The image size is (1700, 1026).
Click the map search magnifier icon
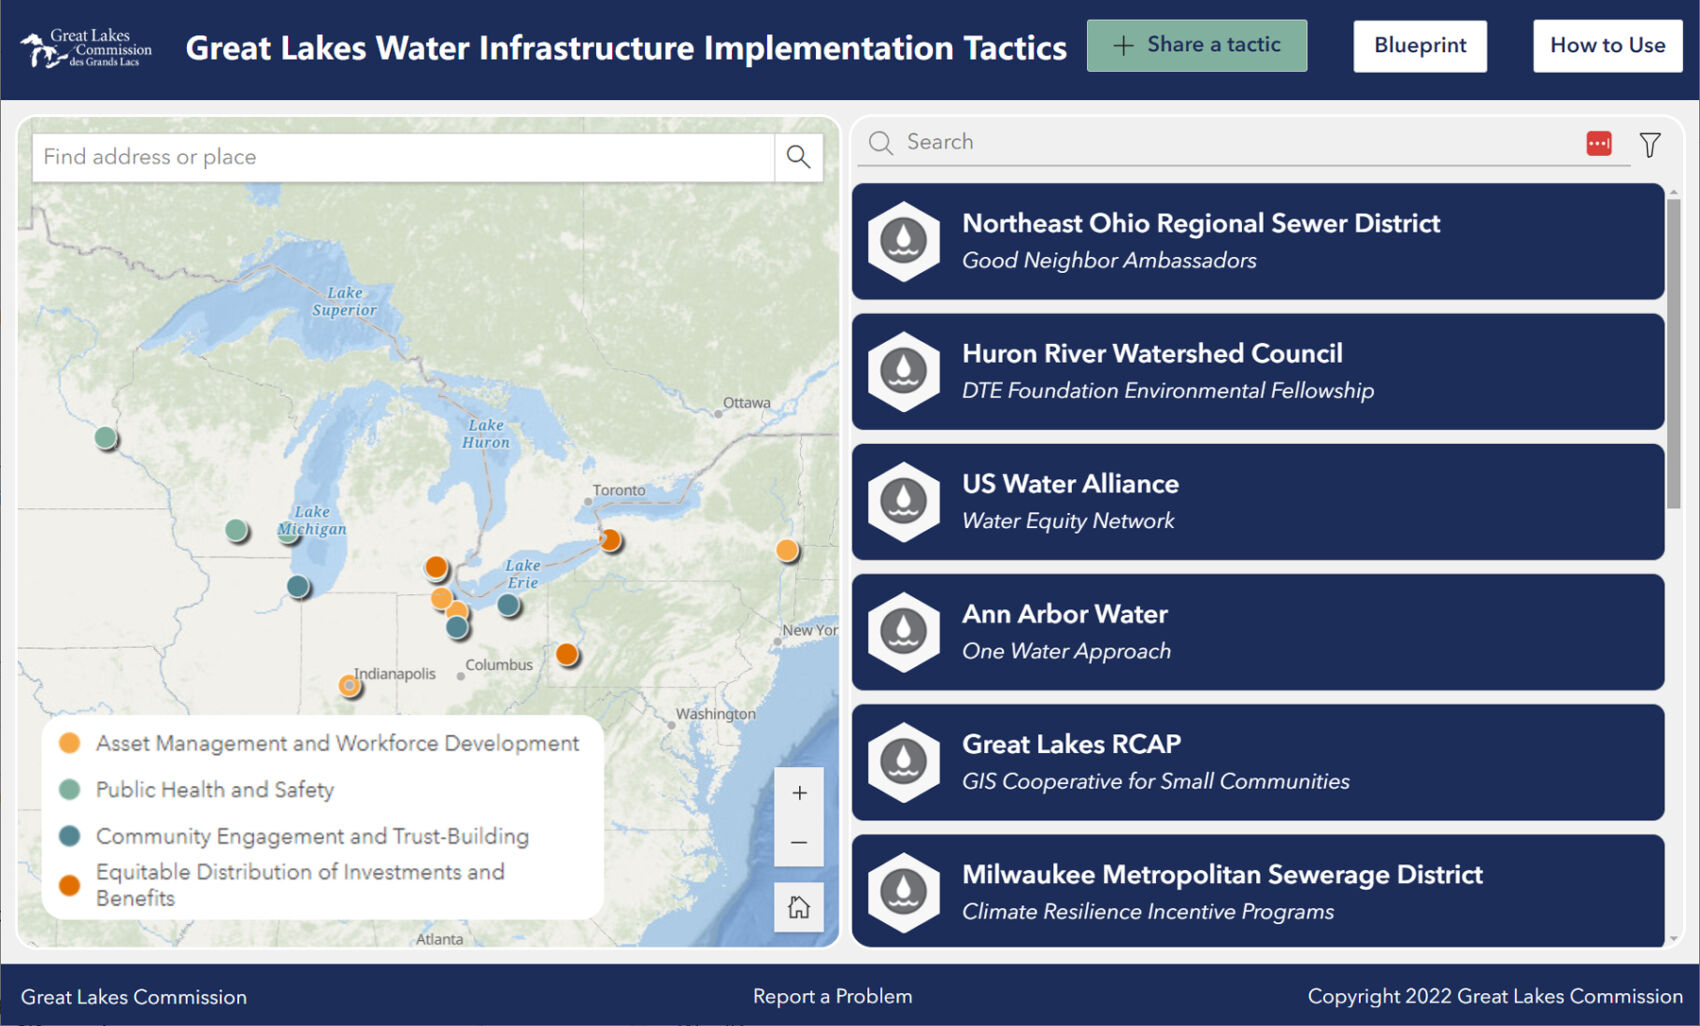[x=798, y=157]
